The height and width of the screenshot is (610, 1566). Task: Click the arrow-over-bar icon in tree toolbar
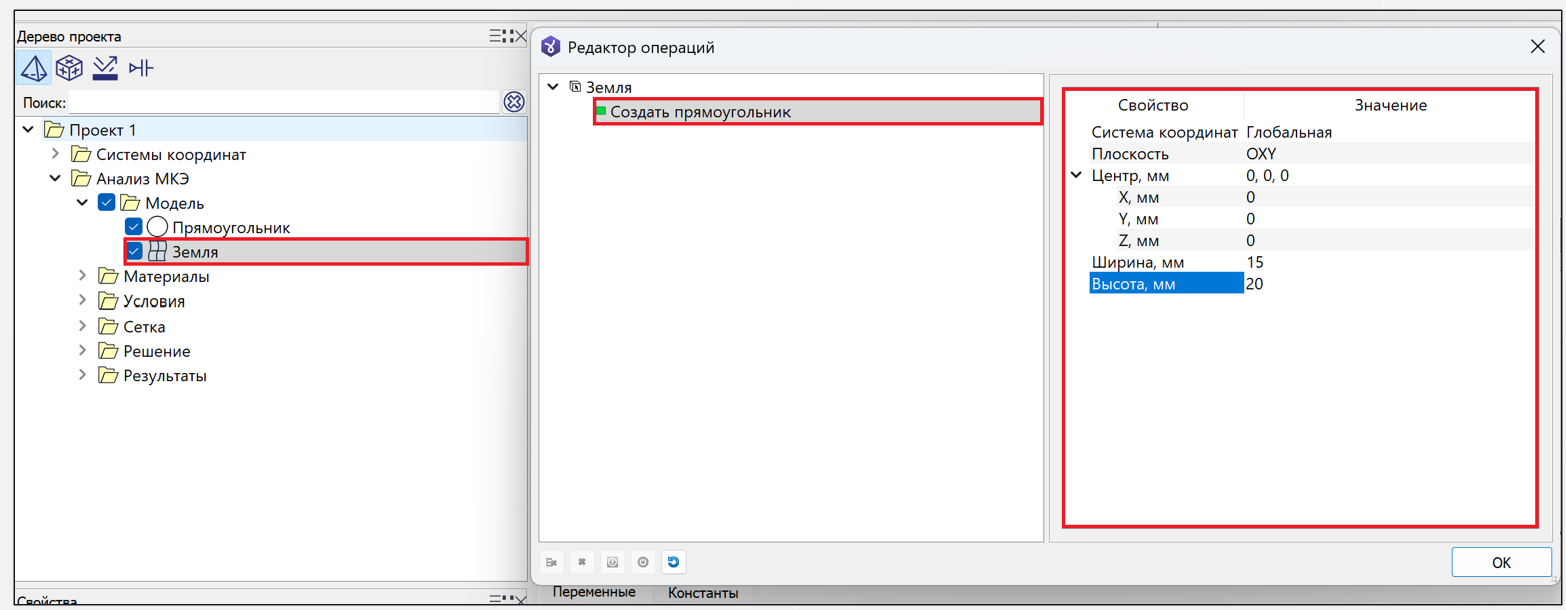(105, 68)
